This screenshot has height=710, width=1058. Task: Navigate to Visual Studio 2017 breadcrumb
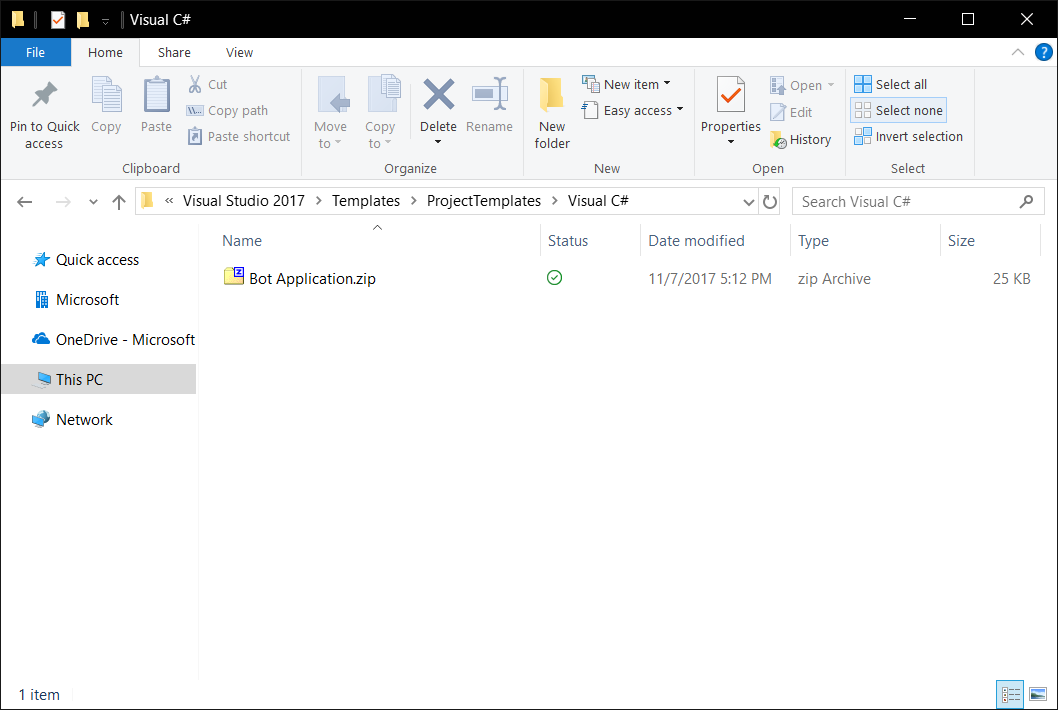244,200
